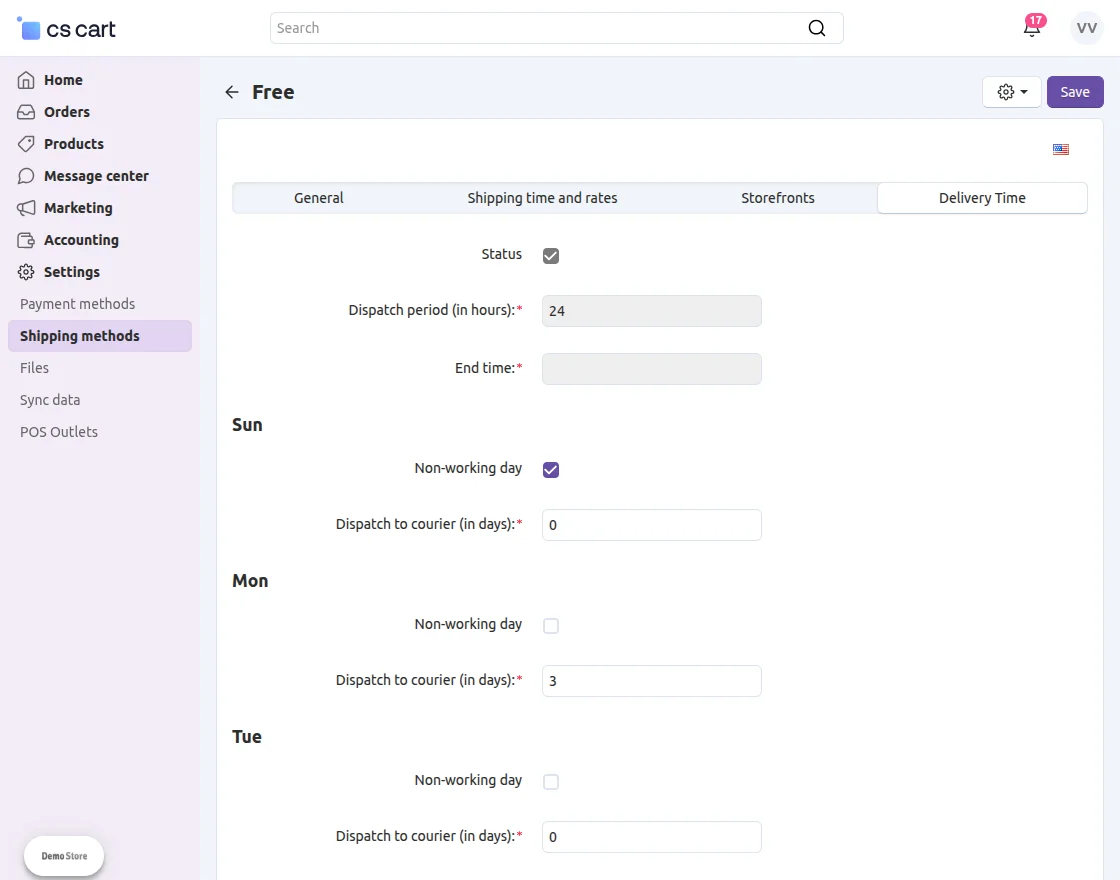Click the End time input field
This screenshot has height=880, width=1120.
click(651, 369)
